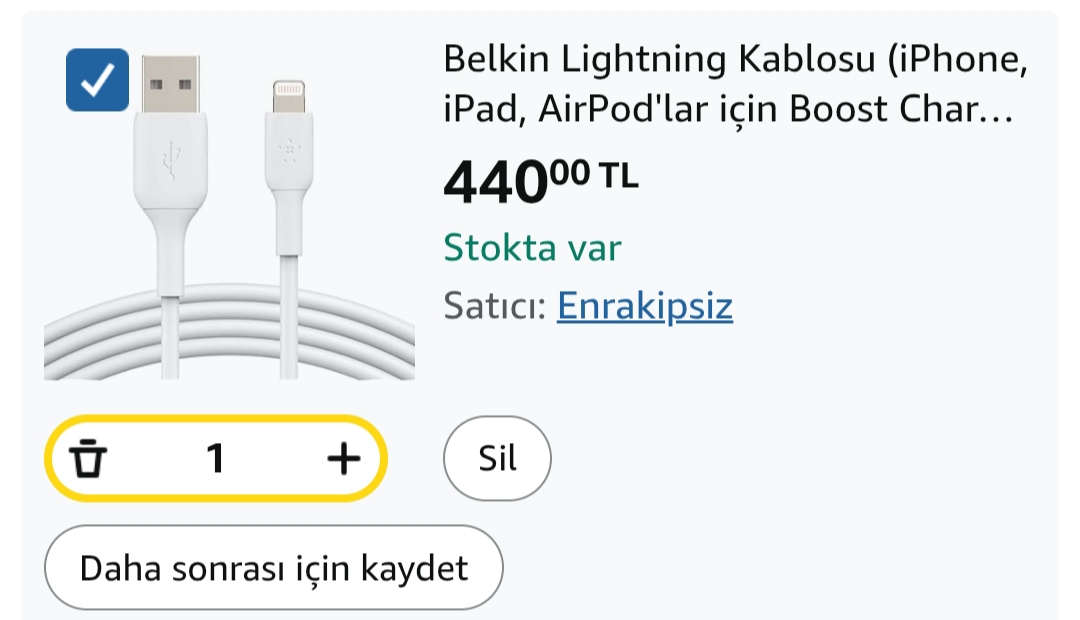Image resolution: width=1080 pixels, height=620 pixels.
Task: Click the coiled white cable picture
Action: point(229,331)
